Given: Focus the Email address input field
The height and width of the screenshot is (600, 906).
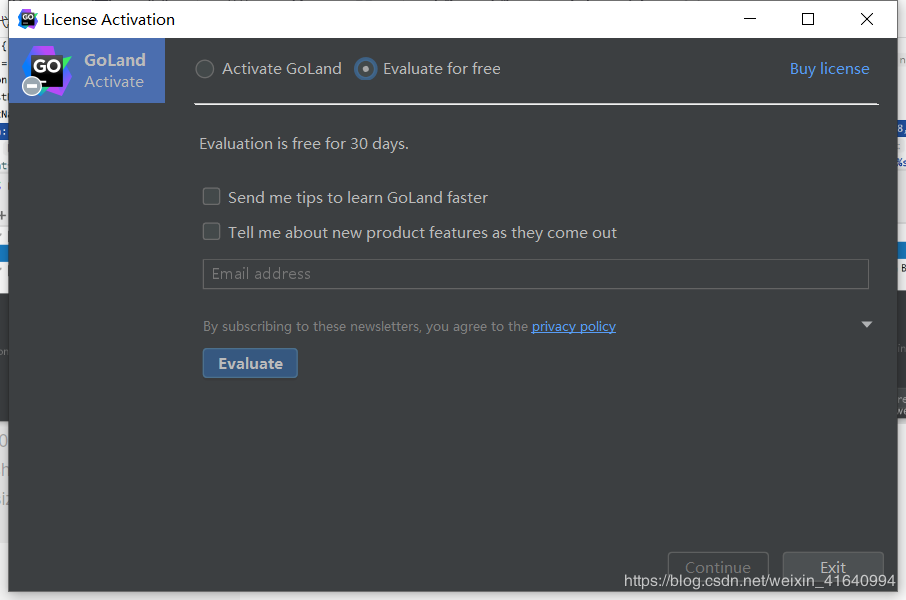Looking at the screenshot, I should (x=536, y=274).
